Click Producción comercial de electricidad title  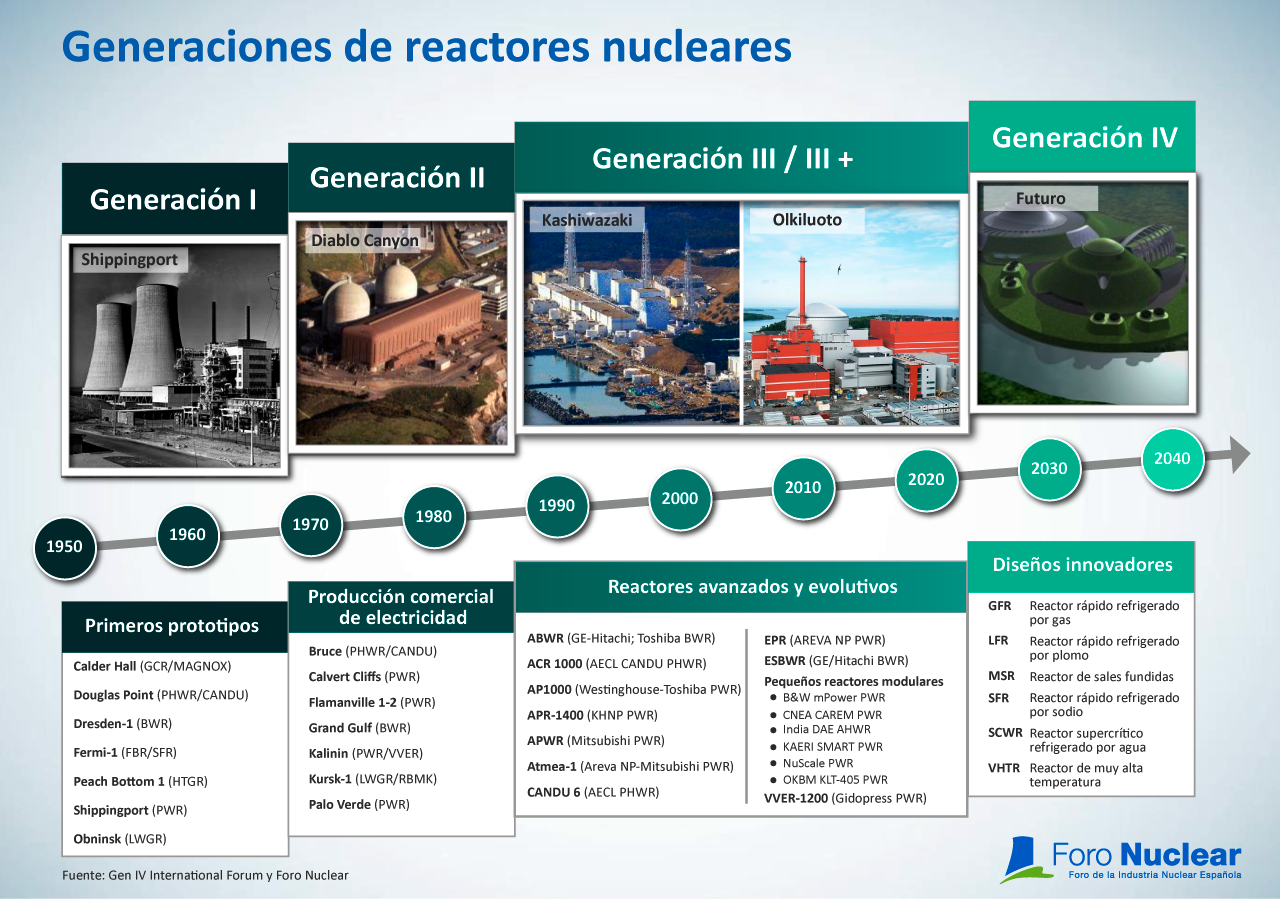click(x=401, y=607)
